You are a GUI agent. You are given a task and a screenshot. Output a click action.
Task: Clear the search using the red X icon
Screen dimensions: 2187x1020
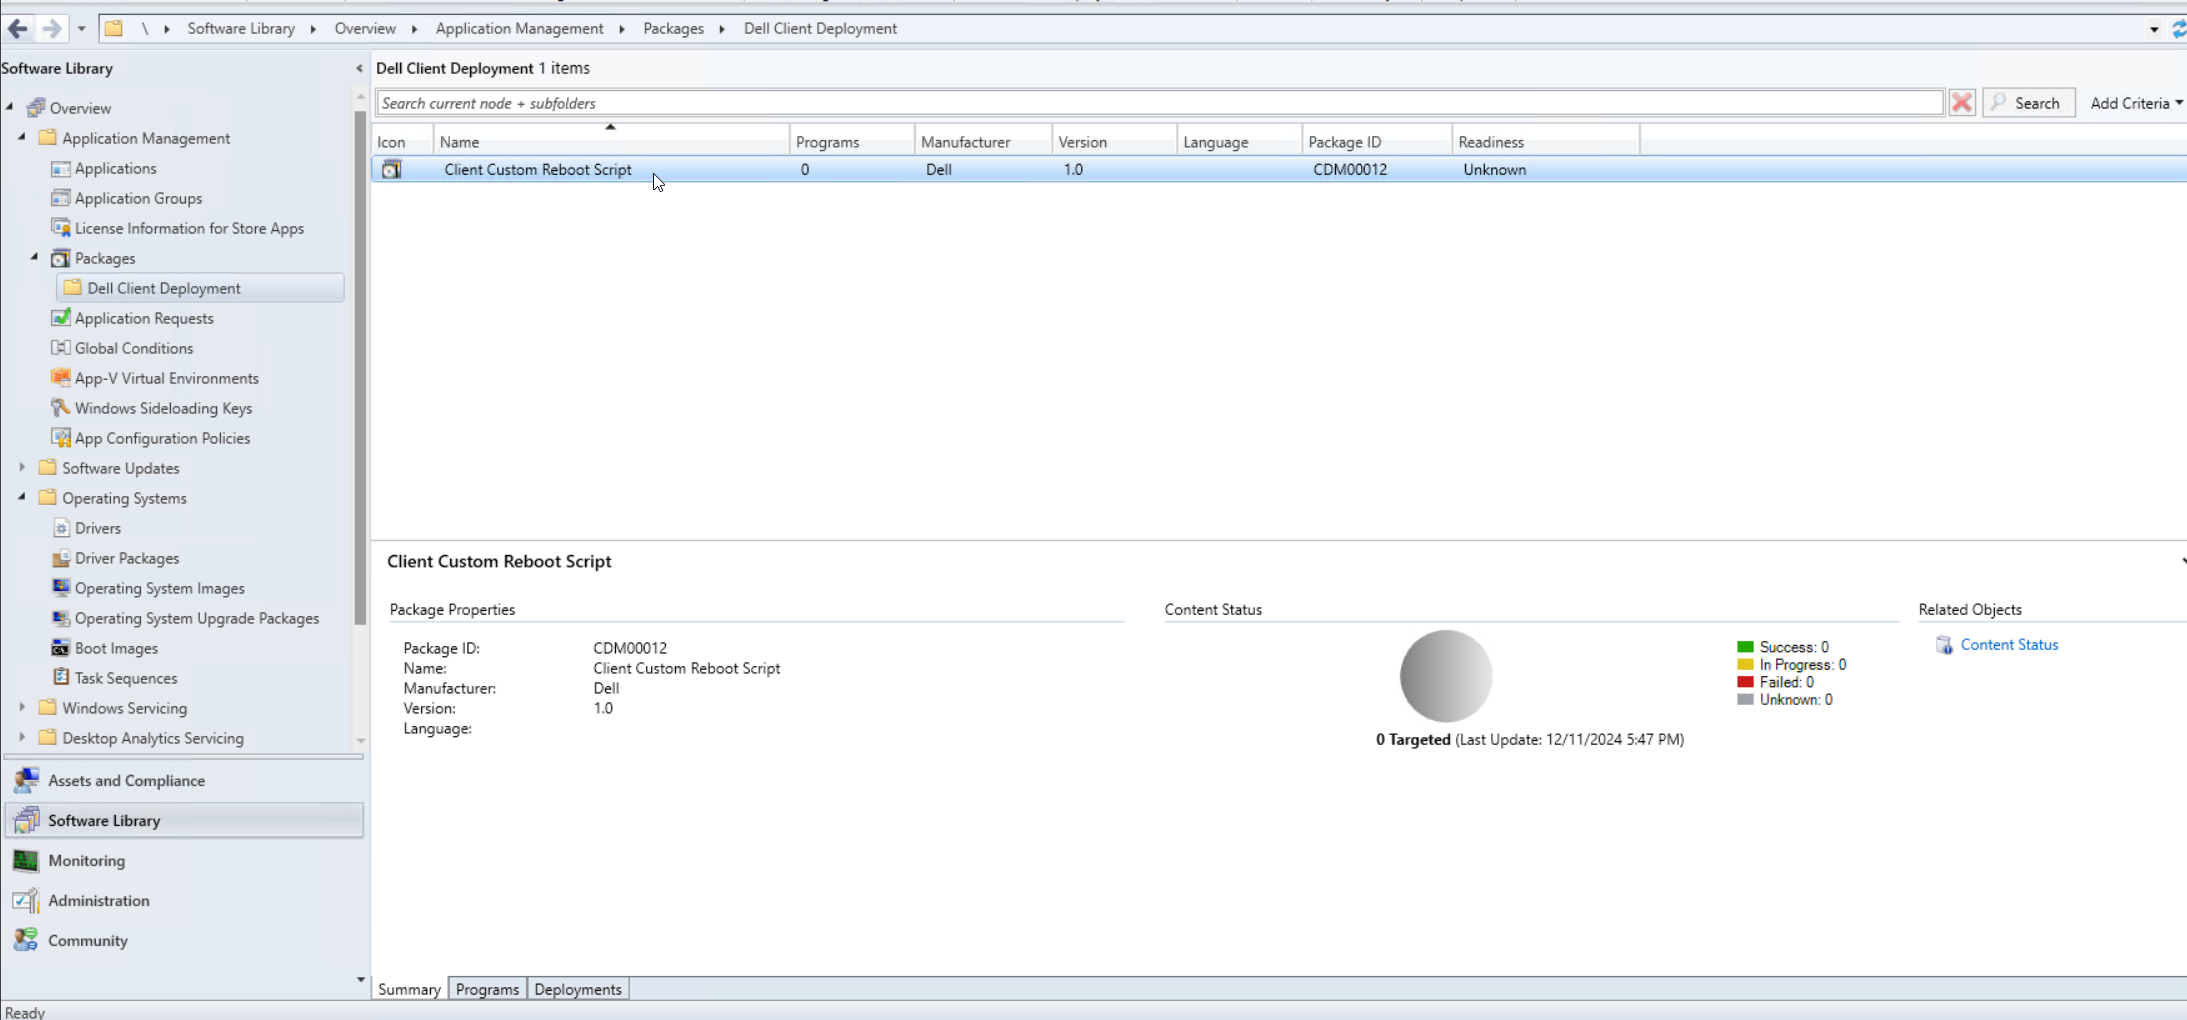coord(1960,102)
